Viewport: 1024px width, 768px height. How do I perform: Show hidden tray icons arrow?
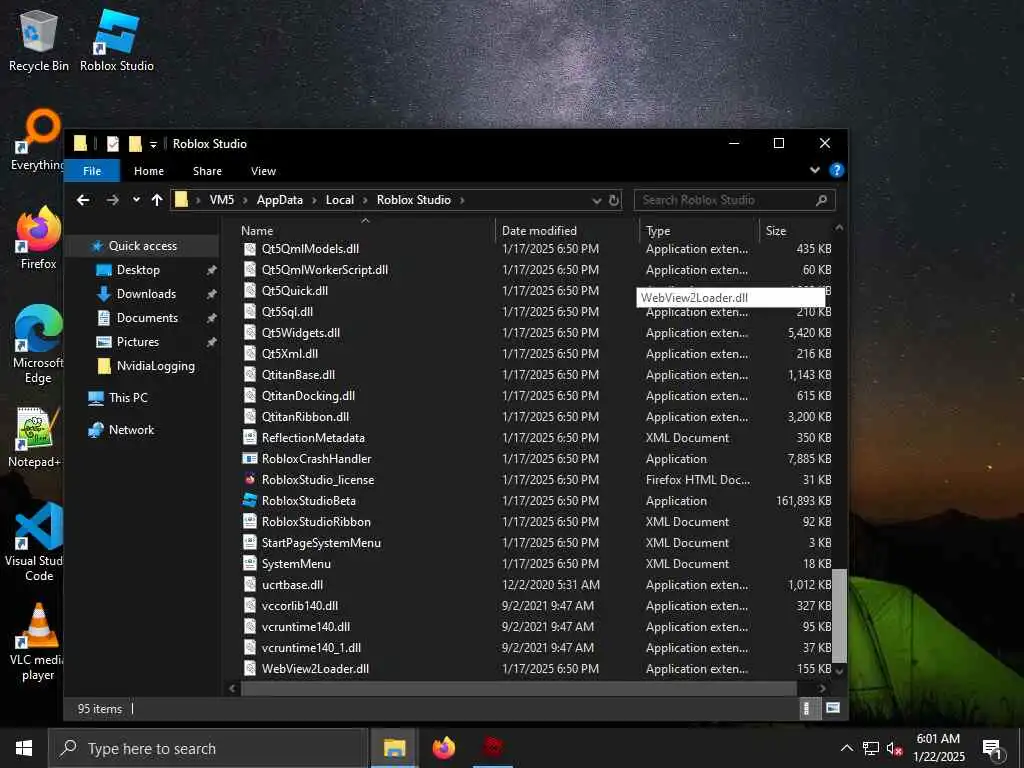click(846, 748)
